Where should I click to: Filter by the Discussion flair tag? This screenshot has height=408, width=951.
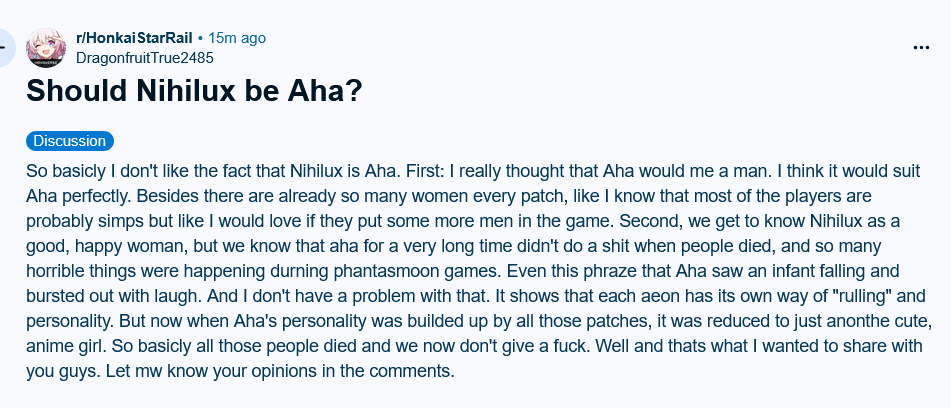click(x=70, y=141)
